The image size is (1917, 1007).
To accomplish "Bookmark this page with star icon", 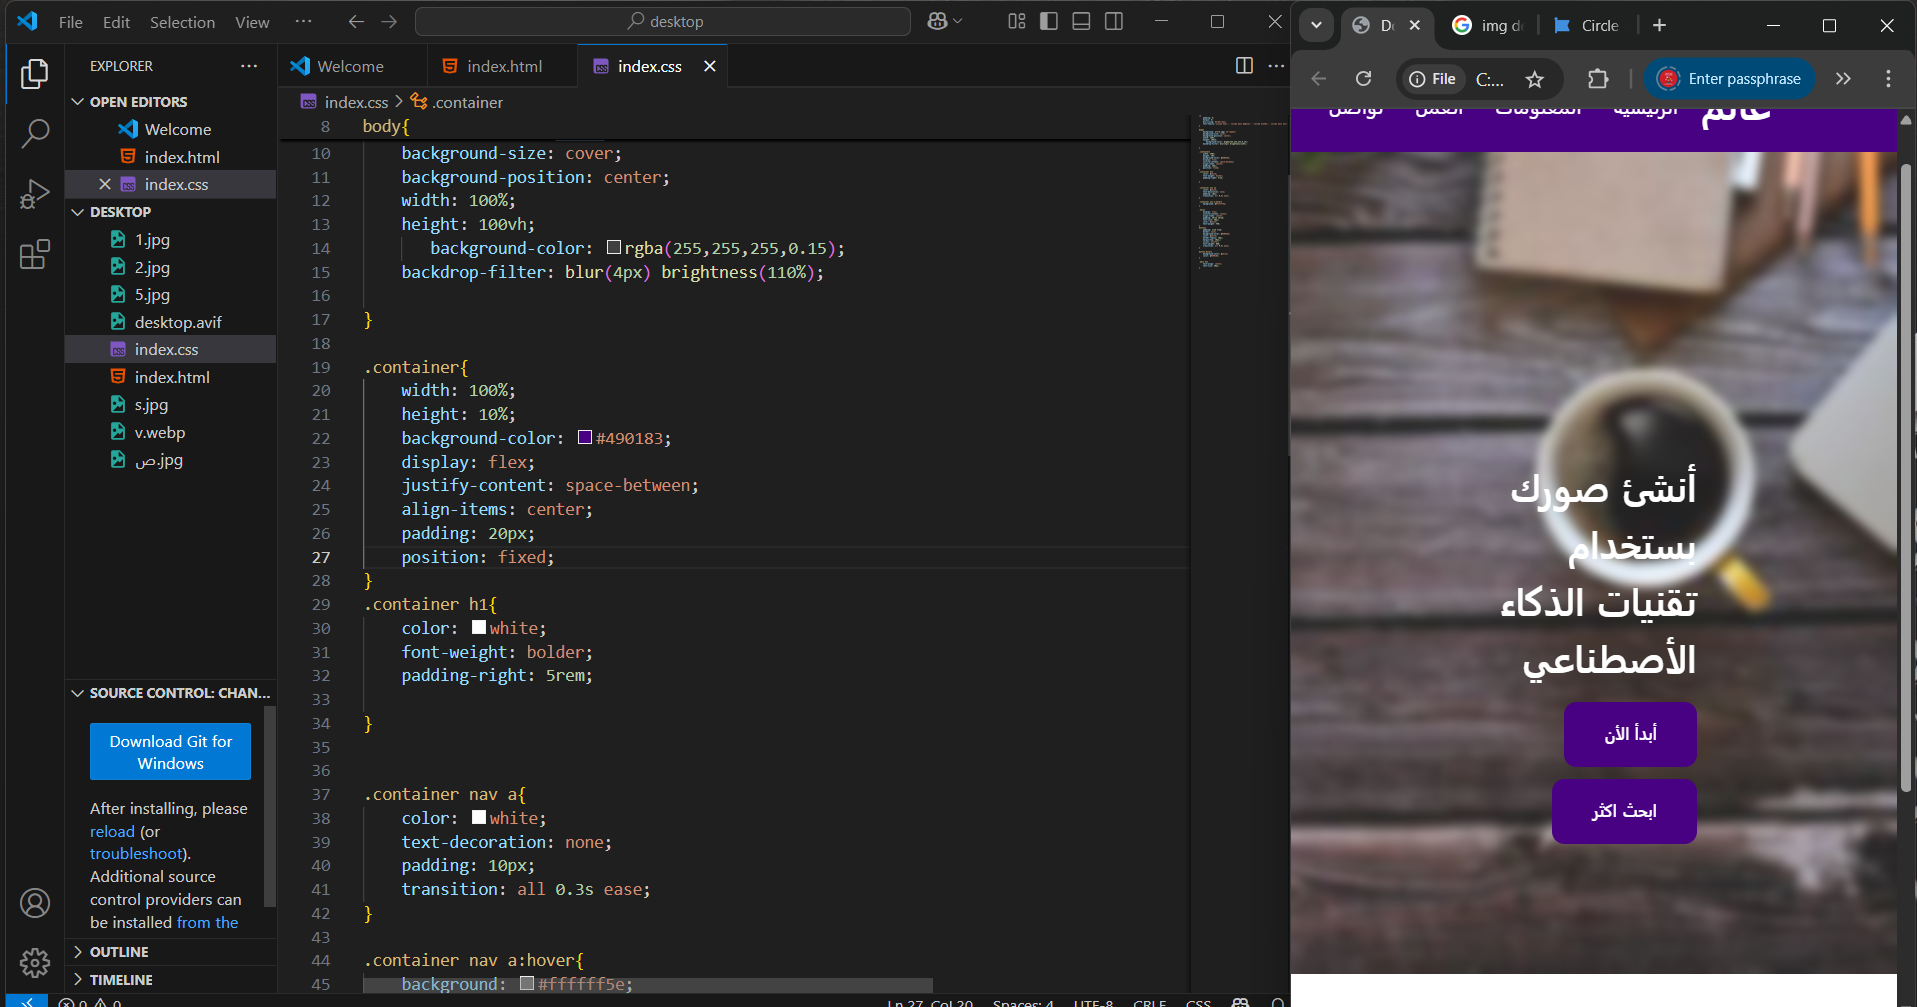I will click(x=1535, y=79).
